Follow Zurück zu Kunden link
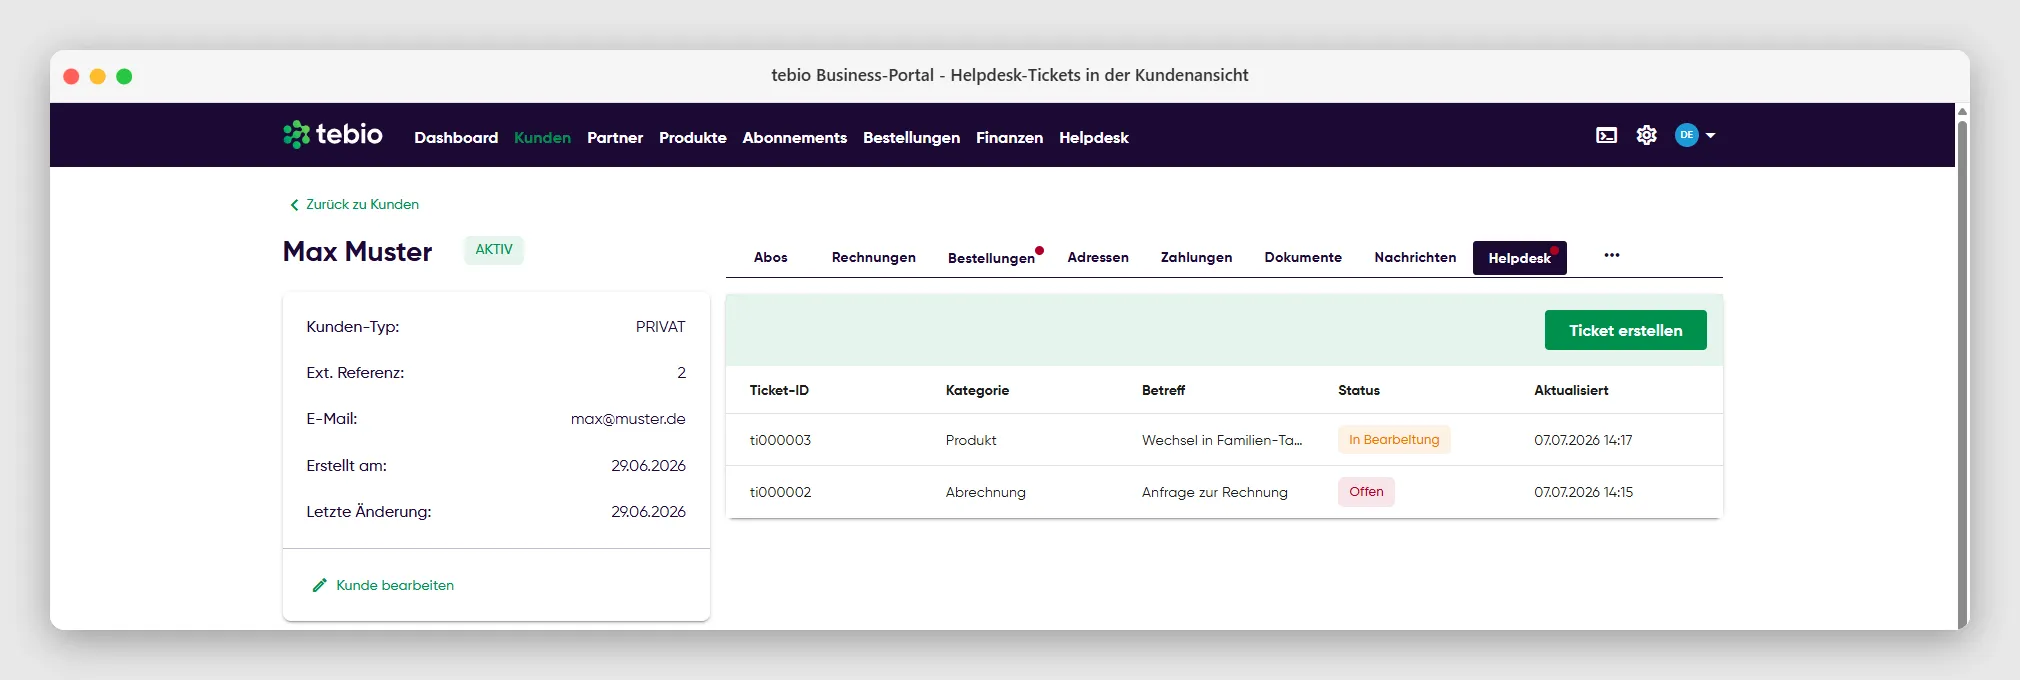Image resolution: width=2020 pixels, height=680 pixels. click(362, 204)
